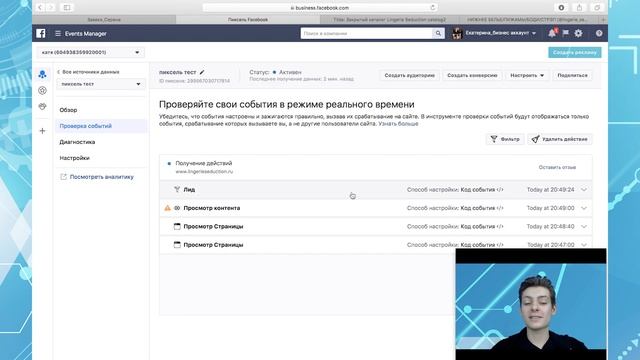640x360 pixels.
Task: Click the Safari back arrow
Action: [40, 7]
